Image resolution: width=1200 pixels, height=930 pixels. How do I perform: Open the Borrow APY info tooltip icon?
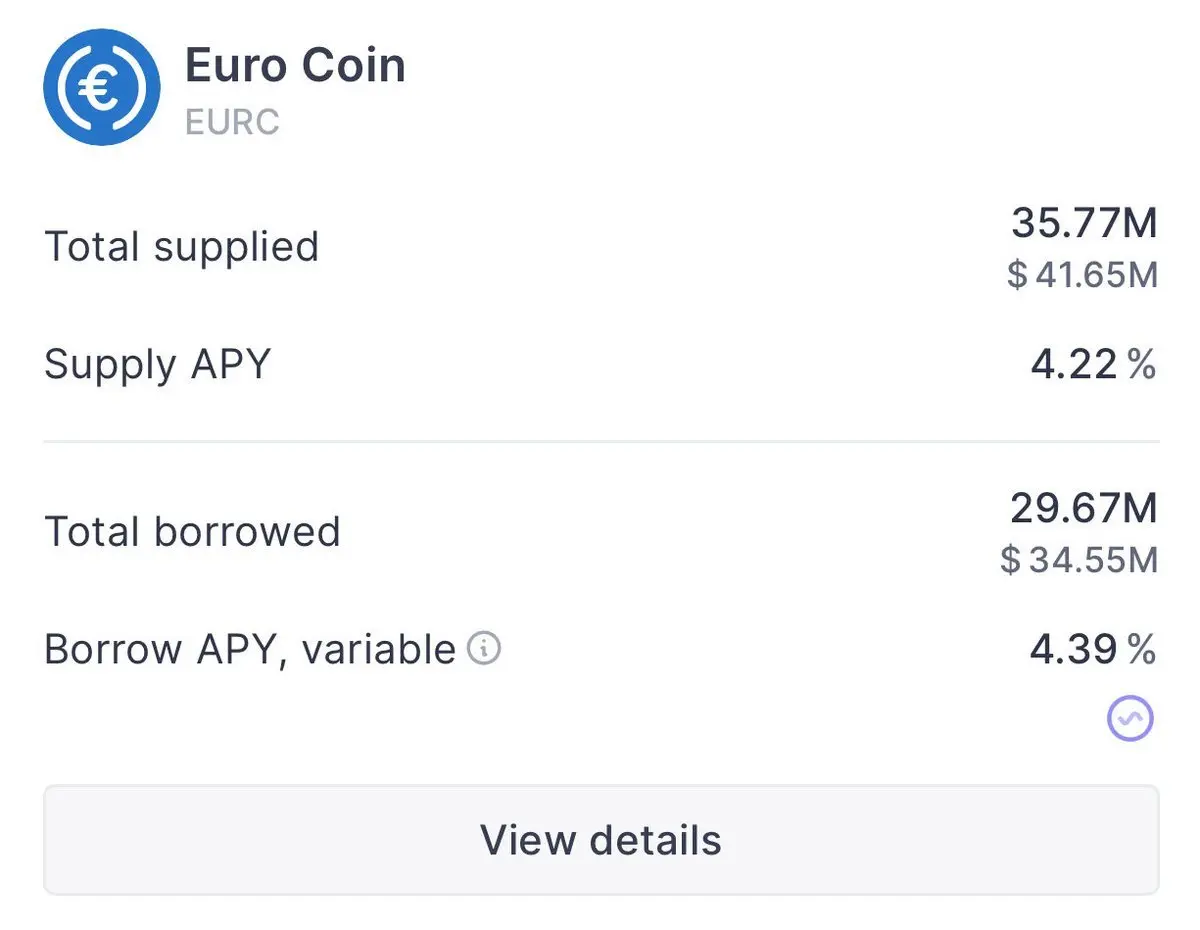click(484, 649)
